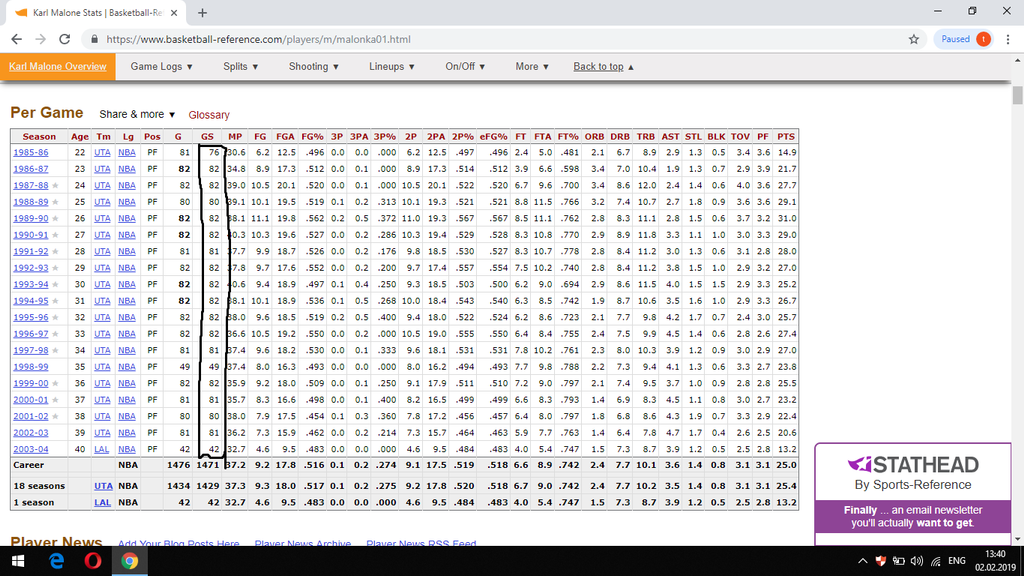Image resolution: width=1024 pixels, height=576 pixels.
Task: Click the network wifi tray icon
Action: tap(936, 561)
